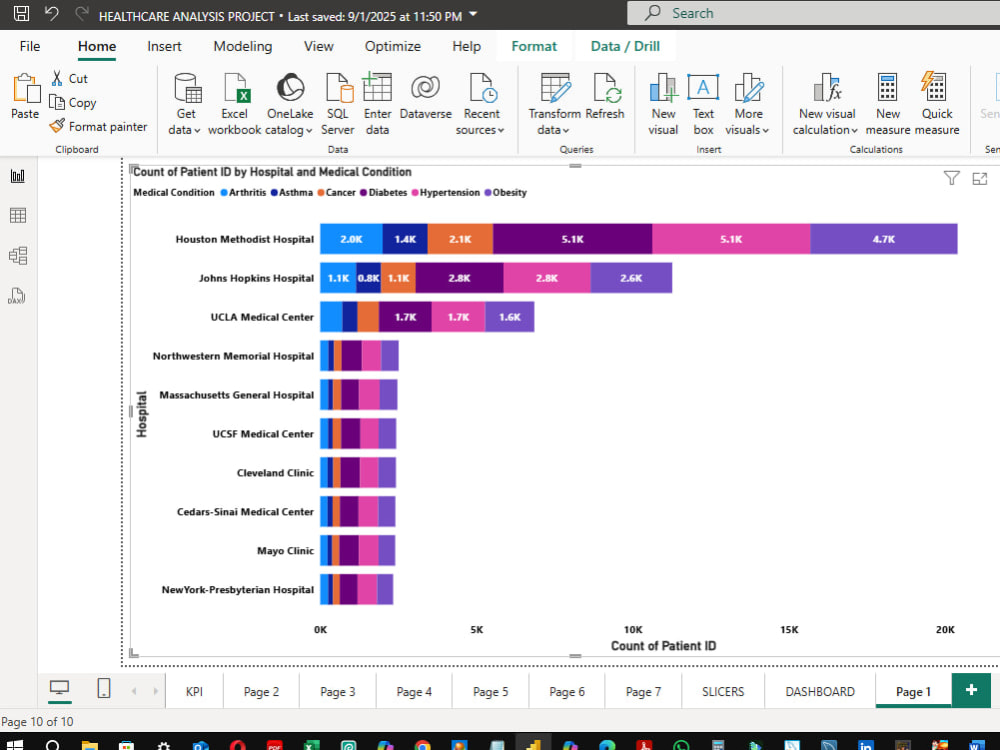Select Obesity legend swatch
Image resolution: width=1000 pixels, height=750 pixels.
(488, 193)
